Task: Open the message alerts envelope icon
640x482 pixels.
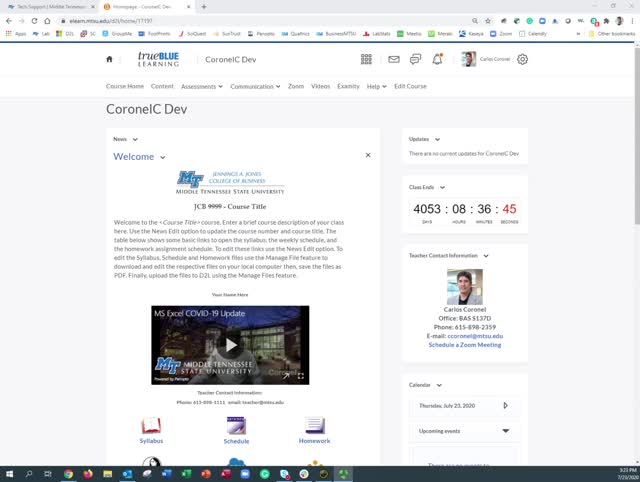Action: 393,60
